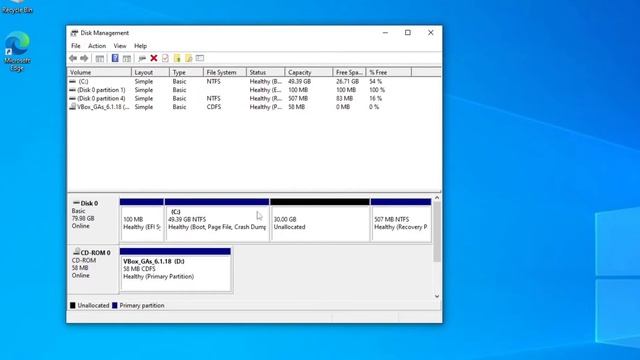Screen dimensions: 640x360
Task: Click the scroll-up arrow in the disk pane
Action: [437, 198]
